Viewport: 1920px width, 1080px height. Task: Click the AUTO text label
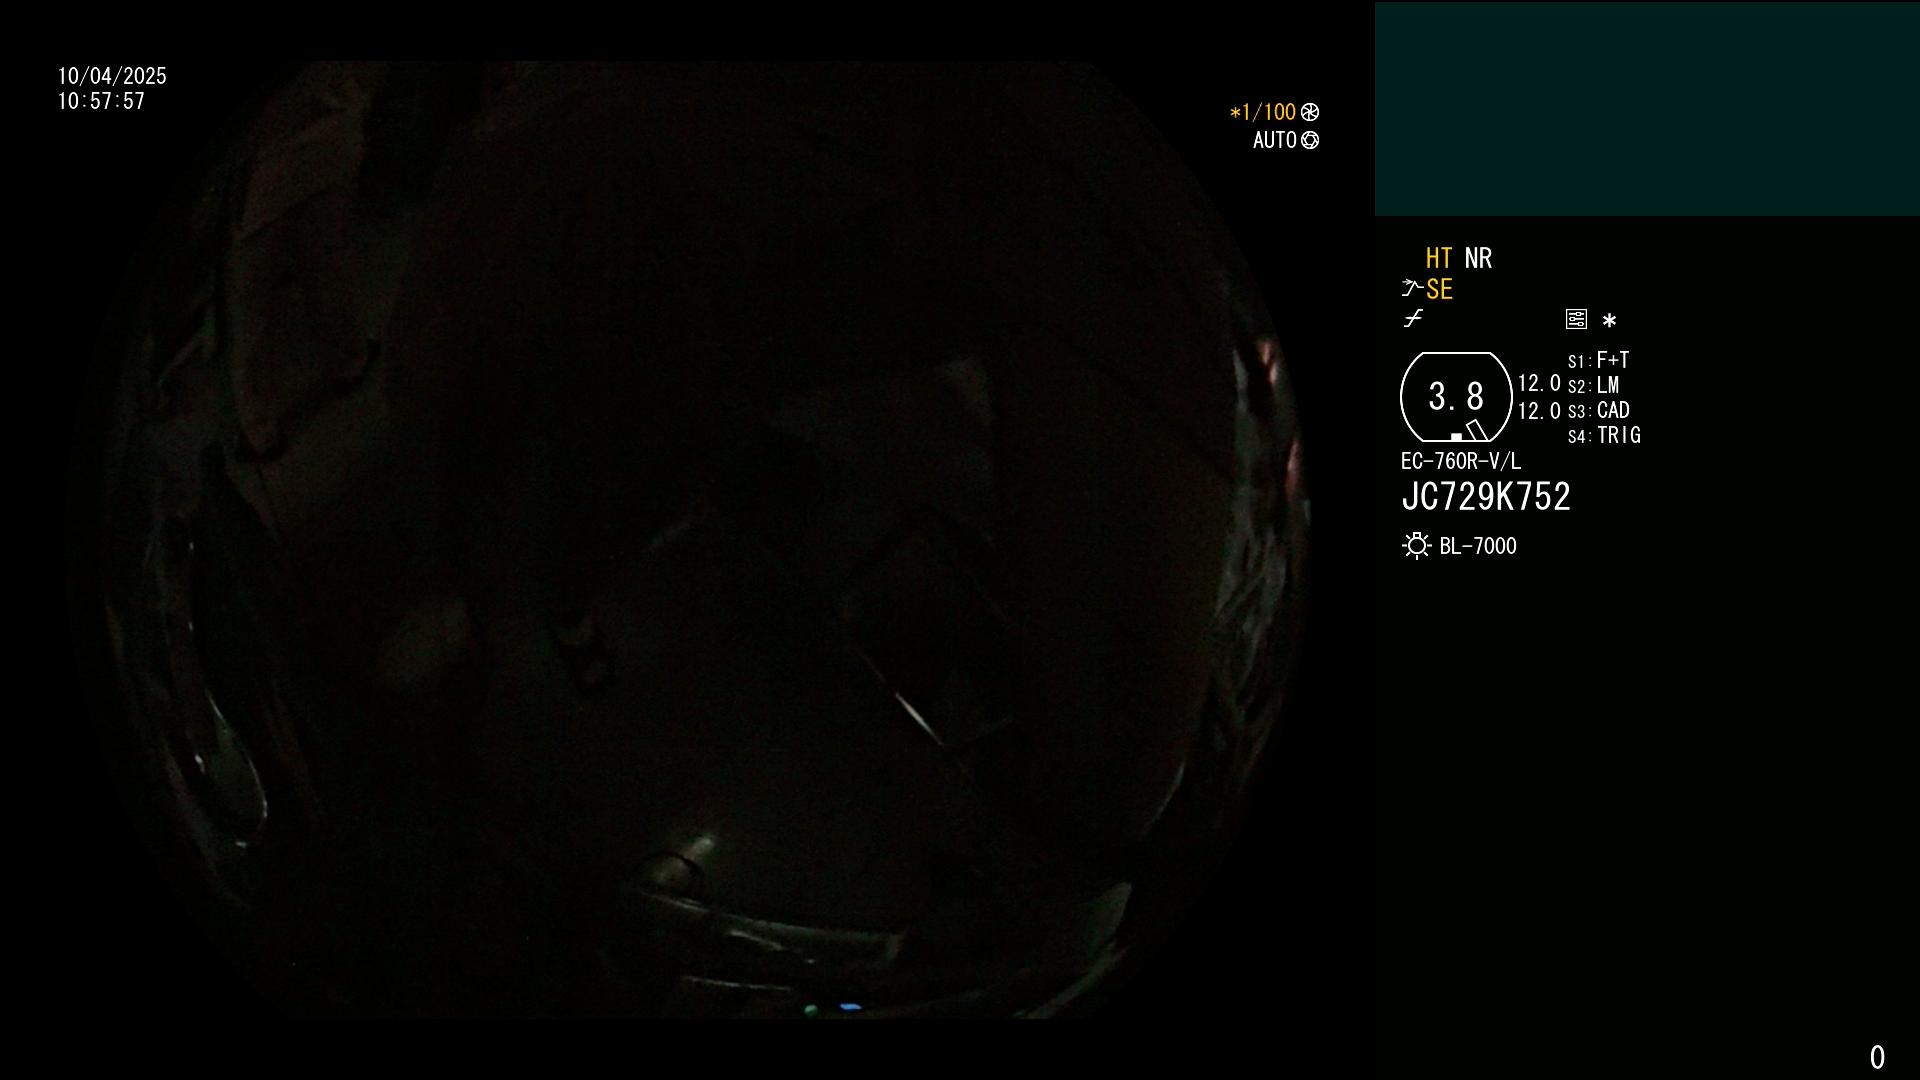(x=1275, y=140)
